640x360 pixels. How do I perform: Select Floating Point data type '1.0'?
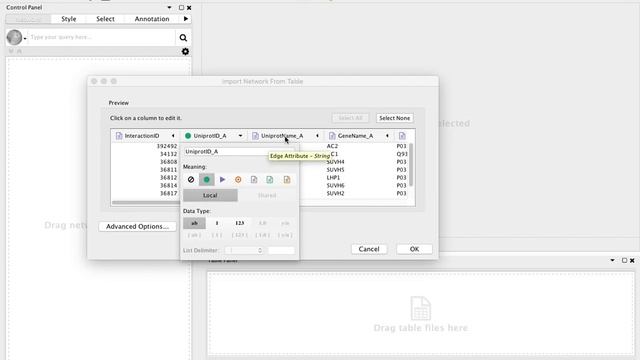(x=262, y=223)
